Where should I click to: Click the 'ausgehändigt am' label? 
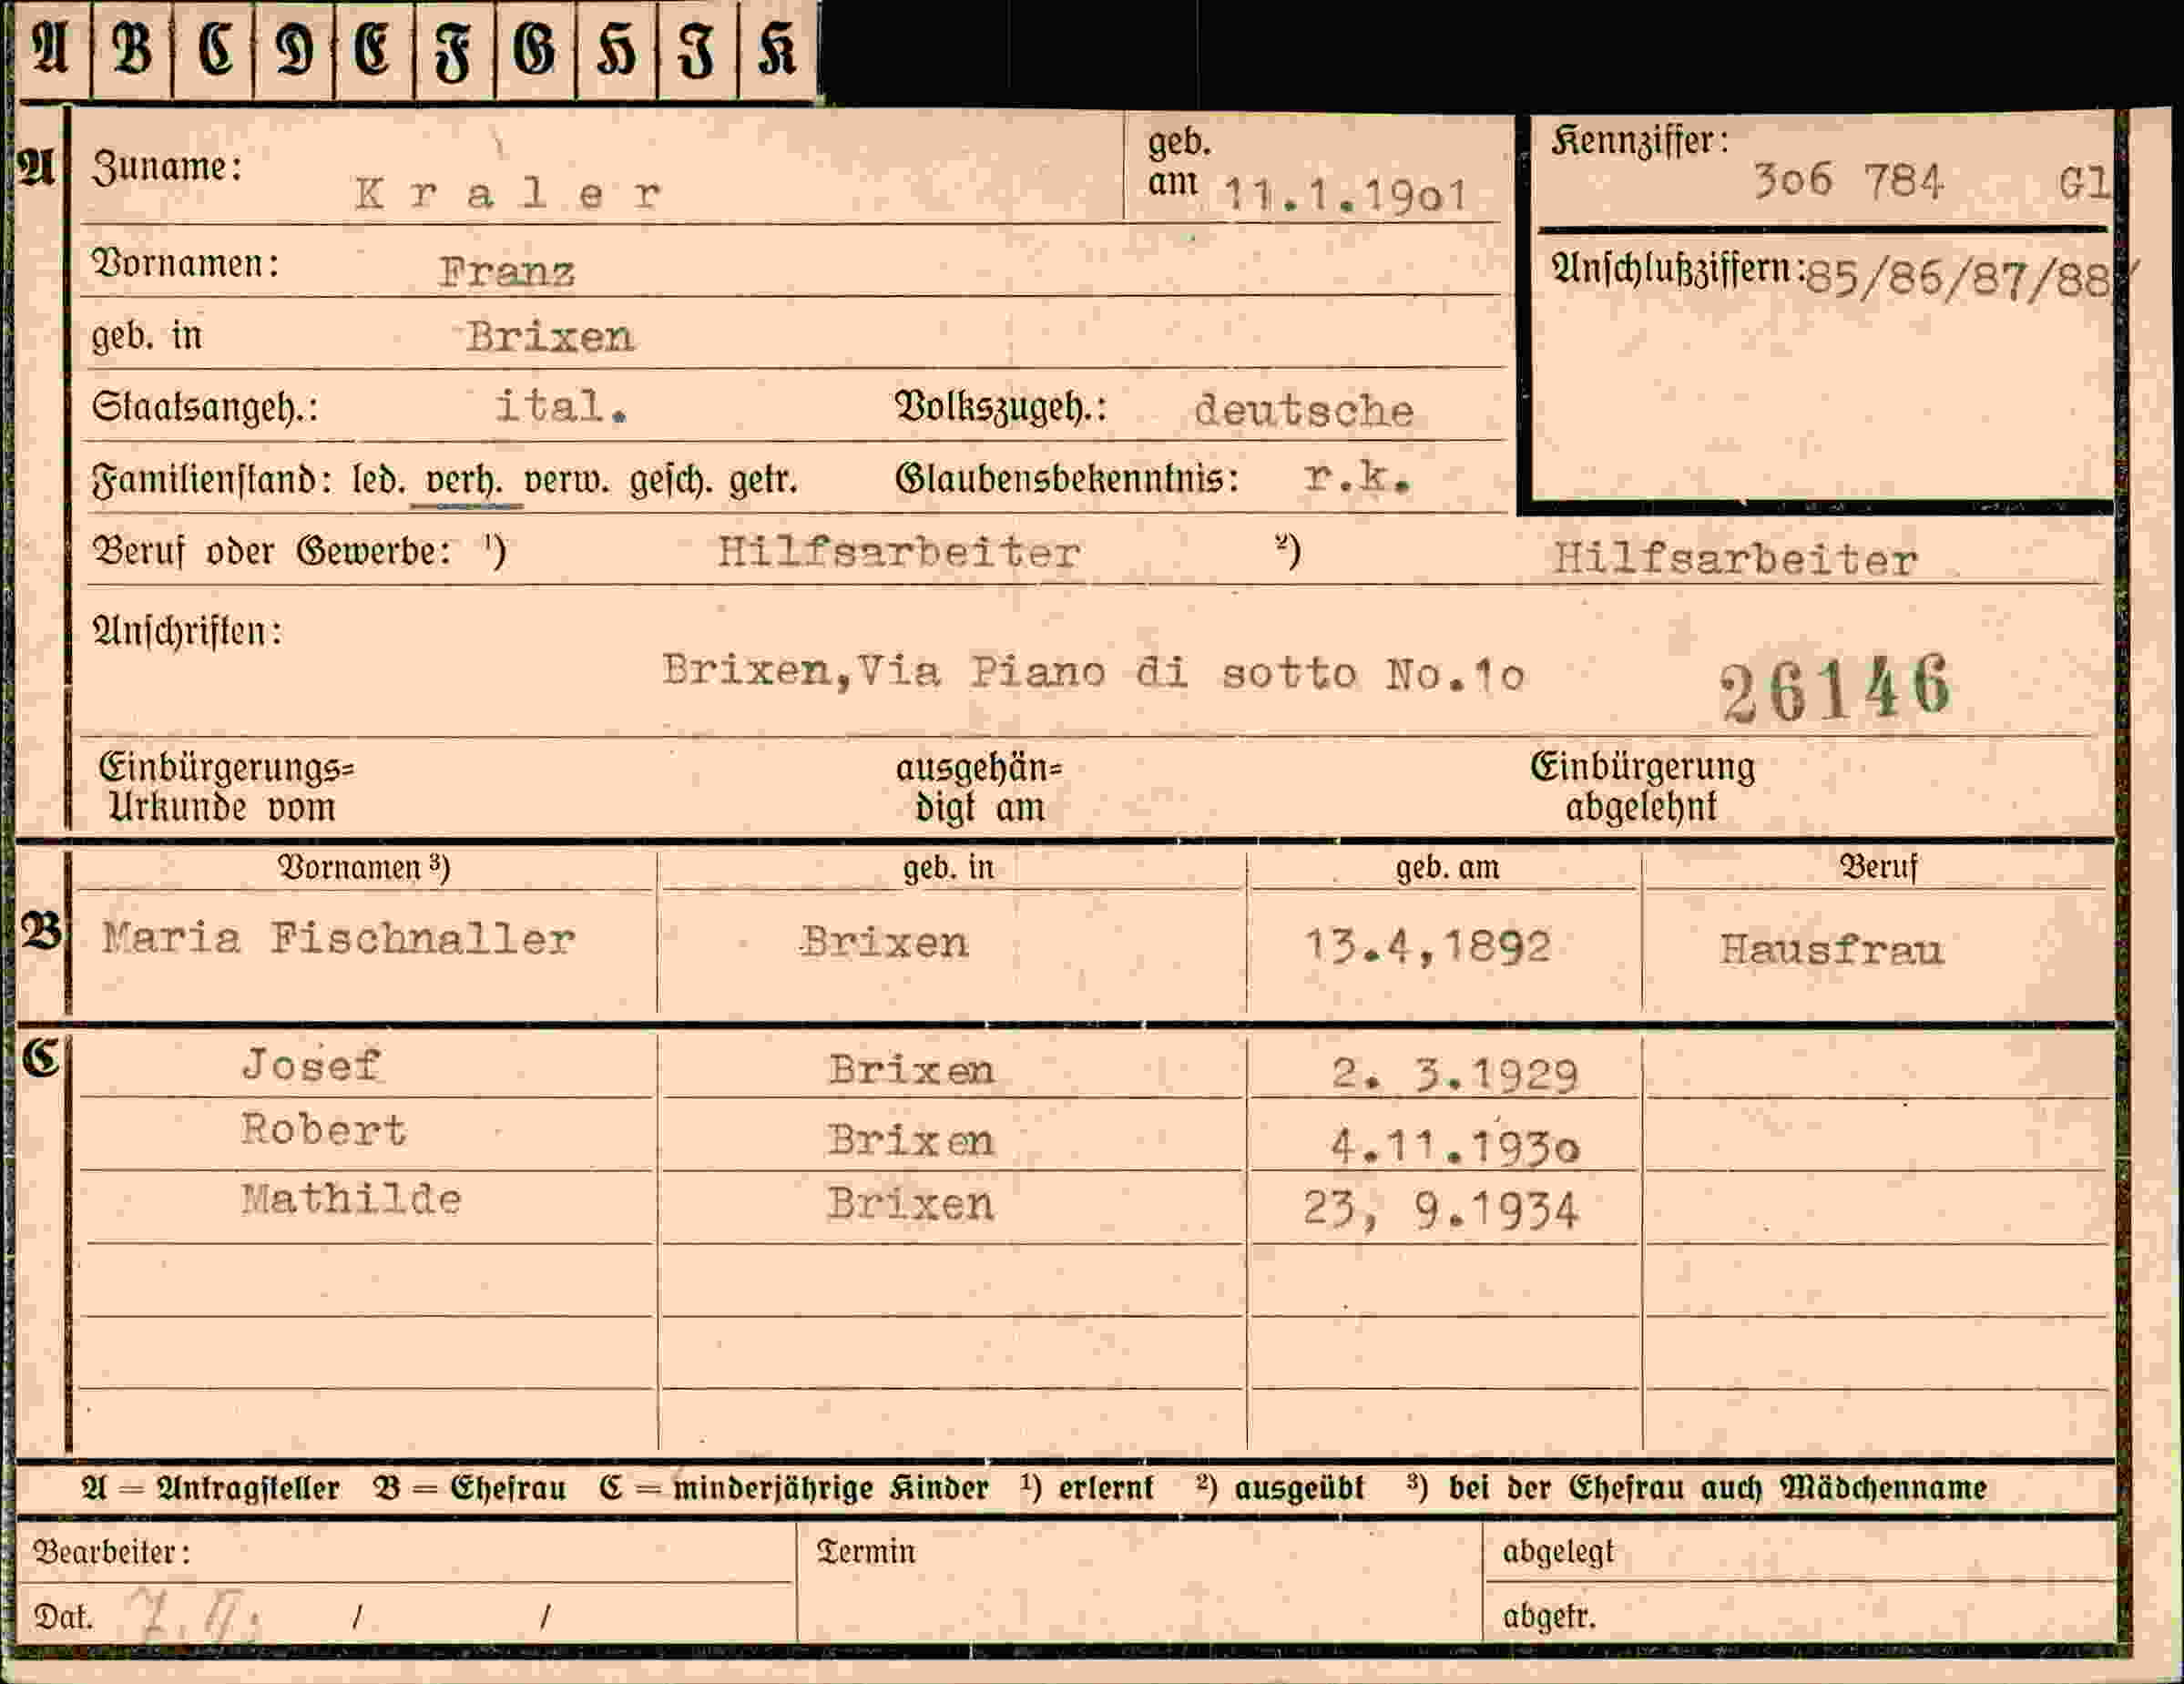coord(979,788)
